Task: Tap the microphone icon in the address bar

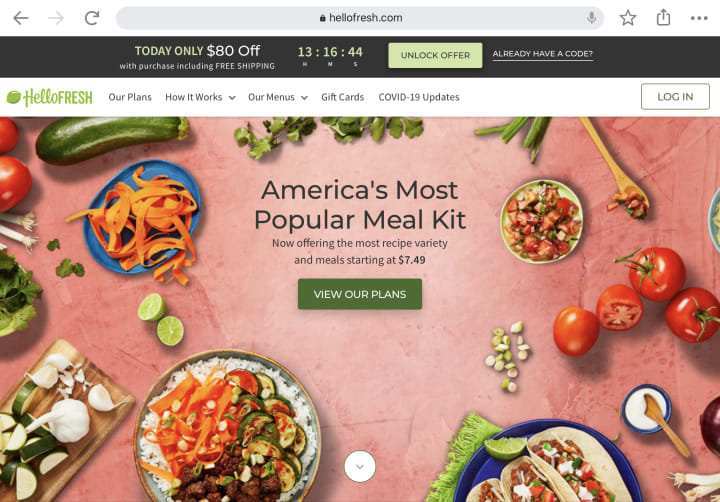Action: click(x=591, y=18)
